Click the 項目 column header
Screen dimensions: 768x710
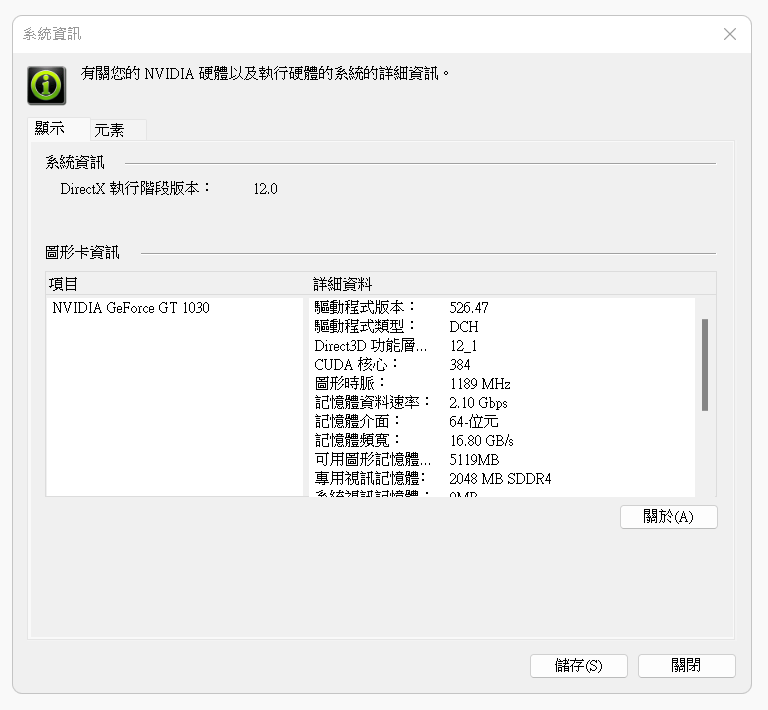(177, 284)
